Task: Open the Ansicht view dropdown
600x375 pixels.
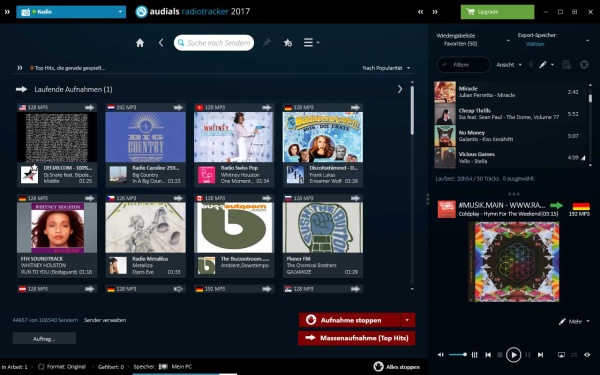Action: click(x=509, y=65)
